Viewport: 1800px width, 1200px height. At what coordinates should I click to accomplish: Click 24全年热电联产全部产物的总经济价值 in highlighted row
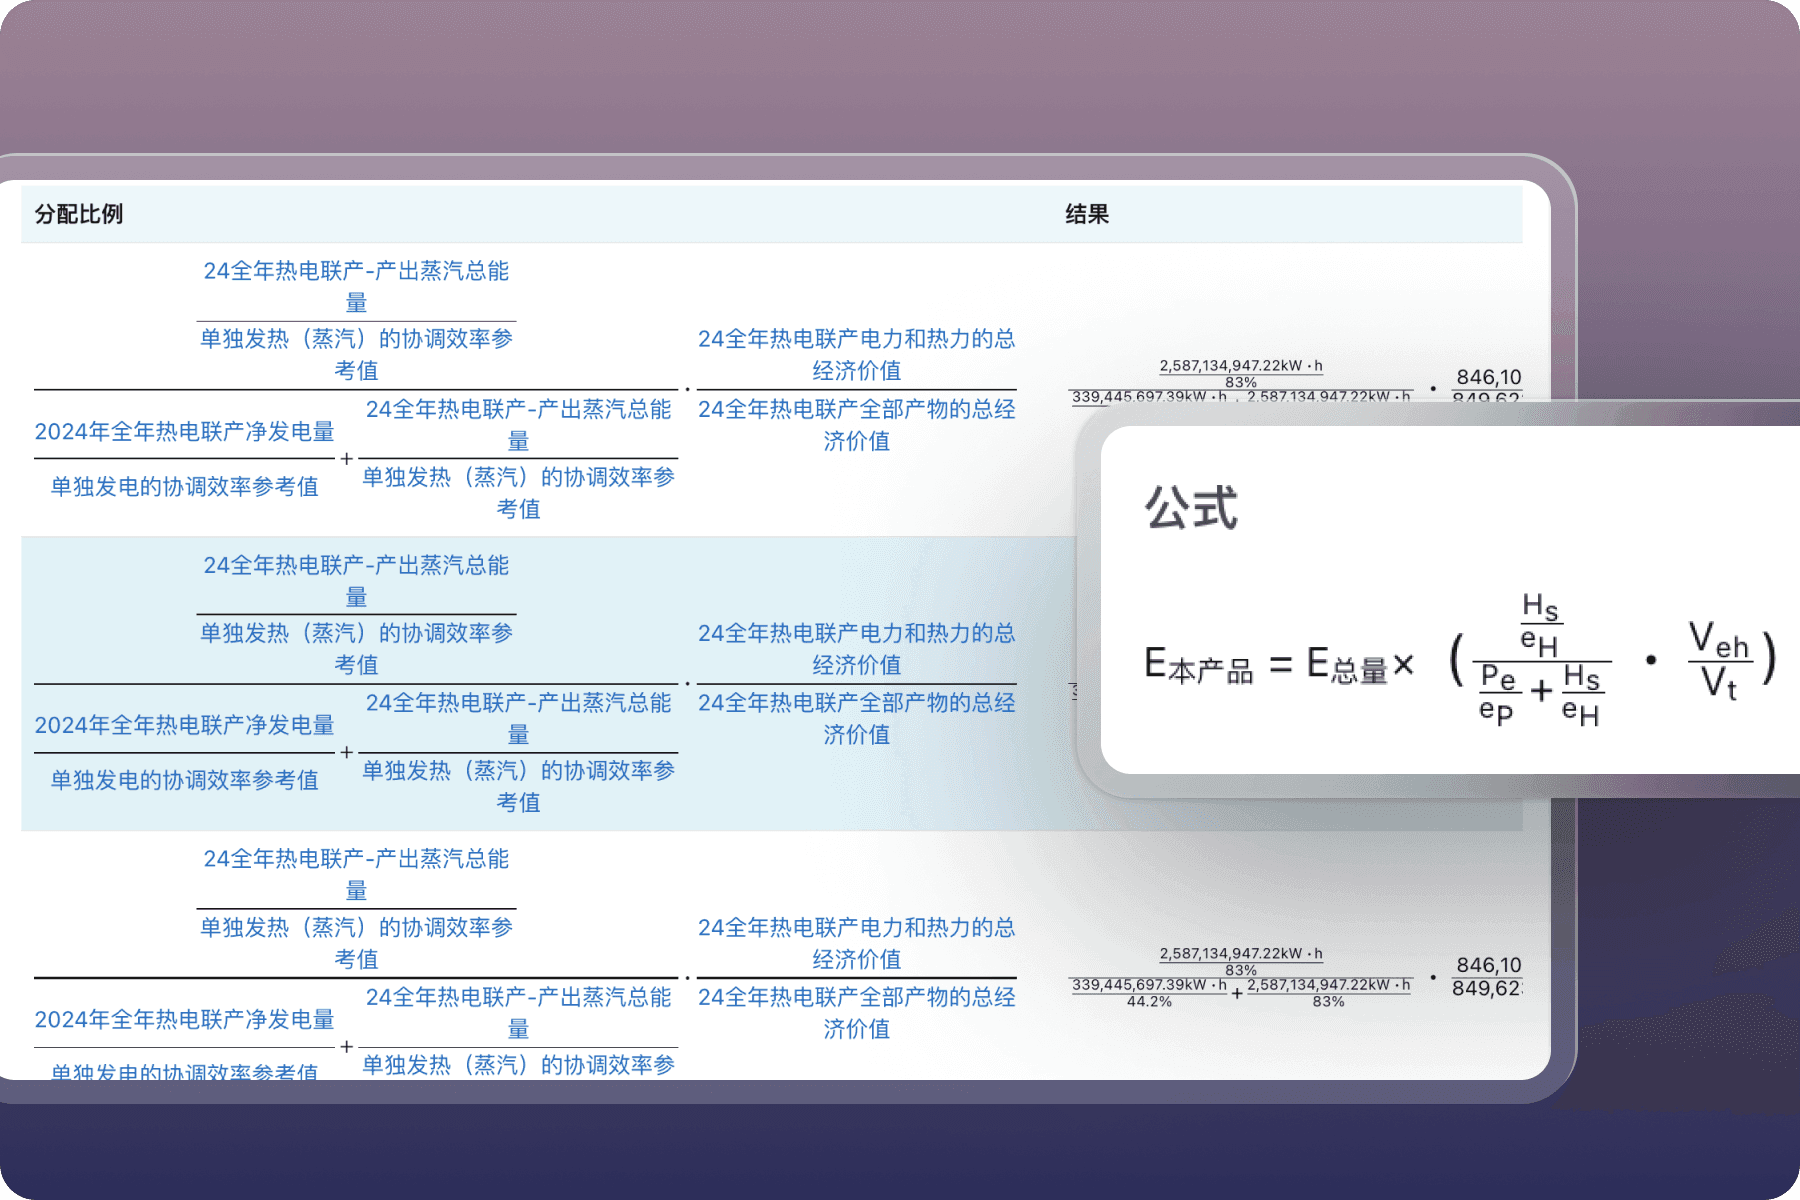coord(856,718)
